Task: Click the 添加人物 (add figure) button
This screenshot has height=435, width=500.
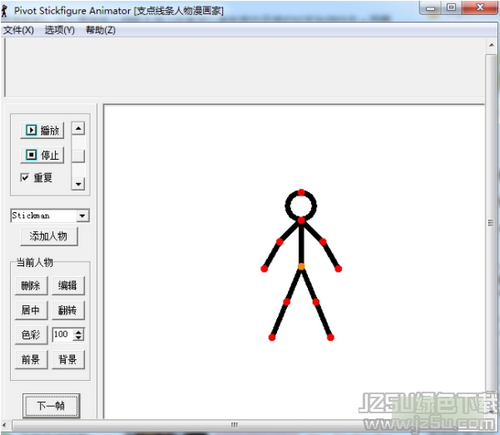Action: pos(49,236)
